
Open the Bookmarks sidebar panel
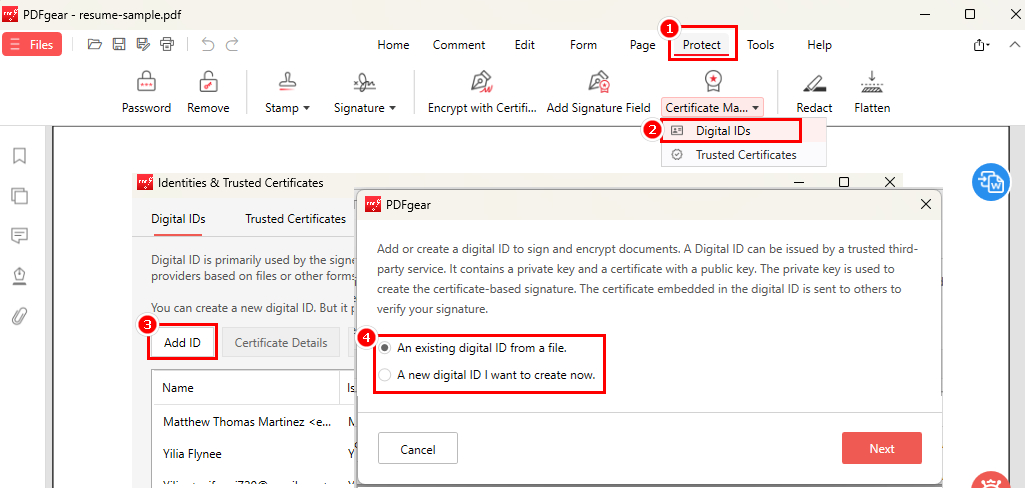20,155
